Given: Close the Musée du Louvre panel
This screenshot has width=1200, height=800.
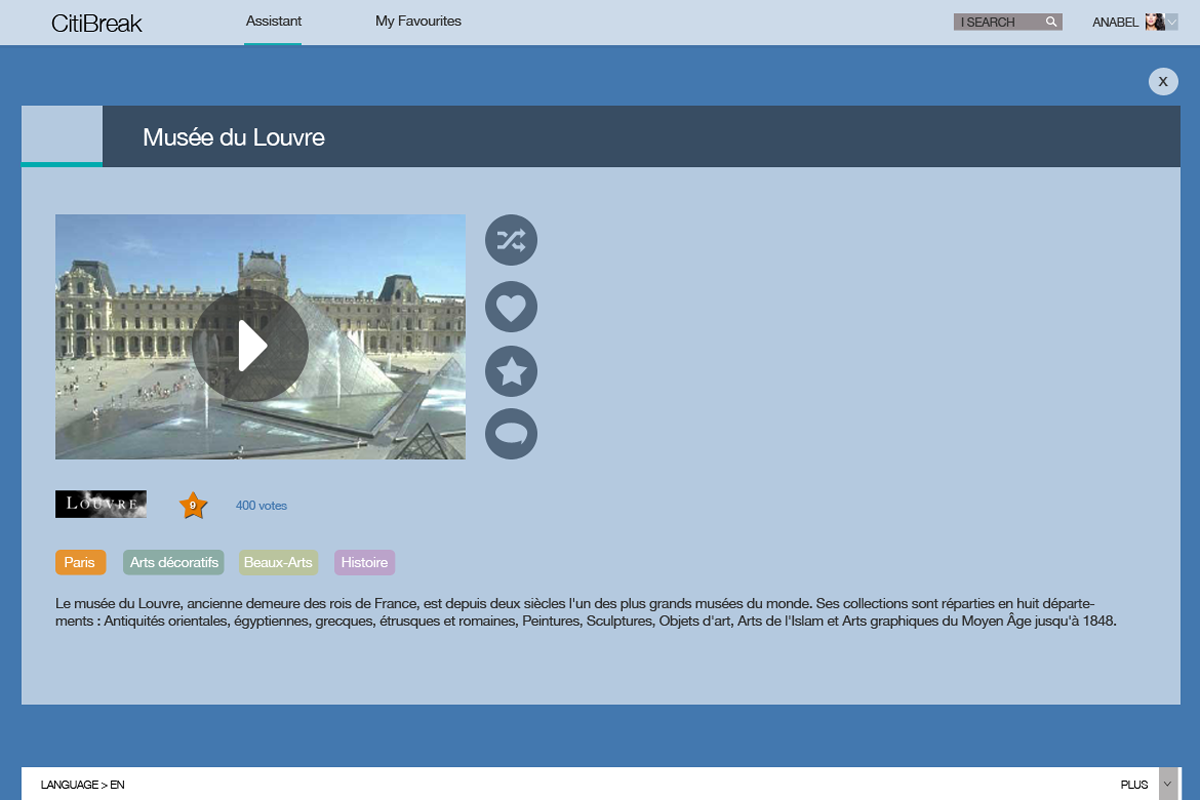Looking at the screenshot, I should click(x=1163, y=81).
